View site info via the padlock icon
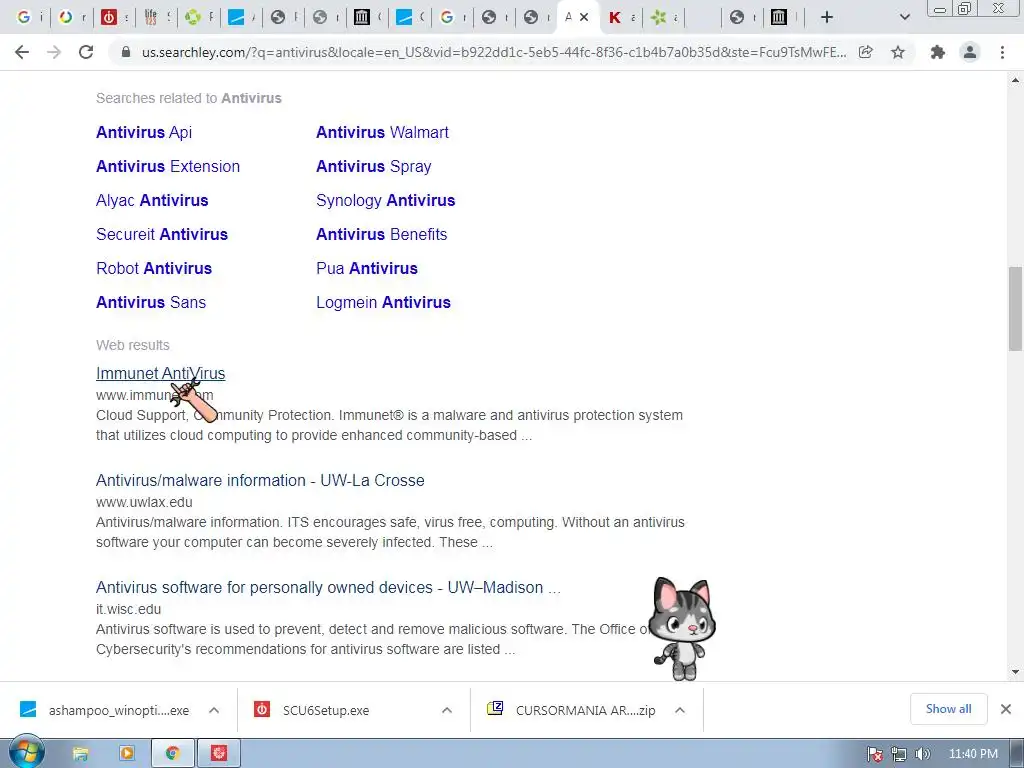This screenshot has height=768, width=1024. pyautogui.click(x=126, y=52)
